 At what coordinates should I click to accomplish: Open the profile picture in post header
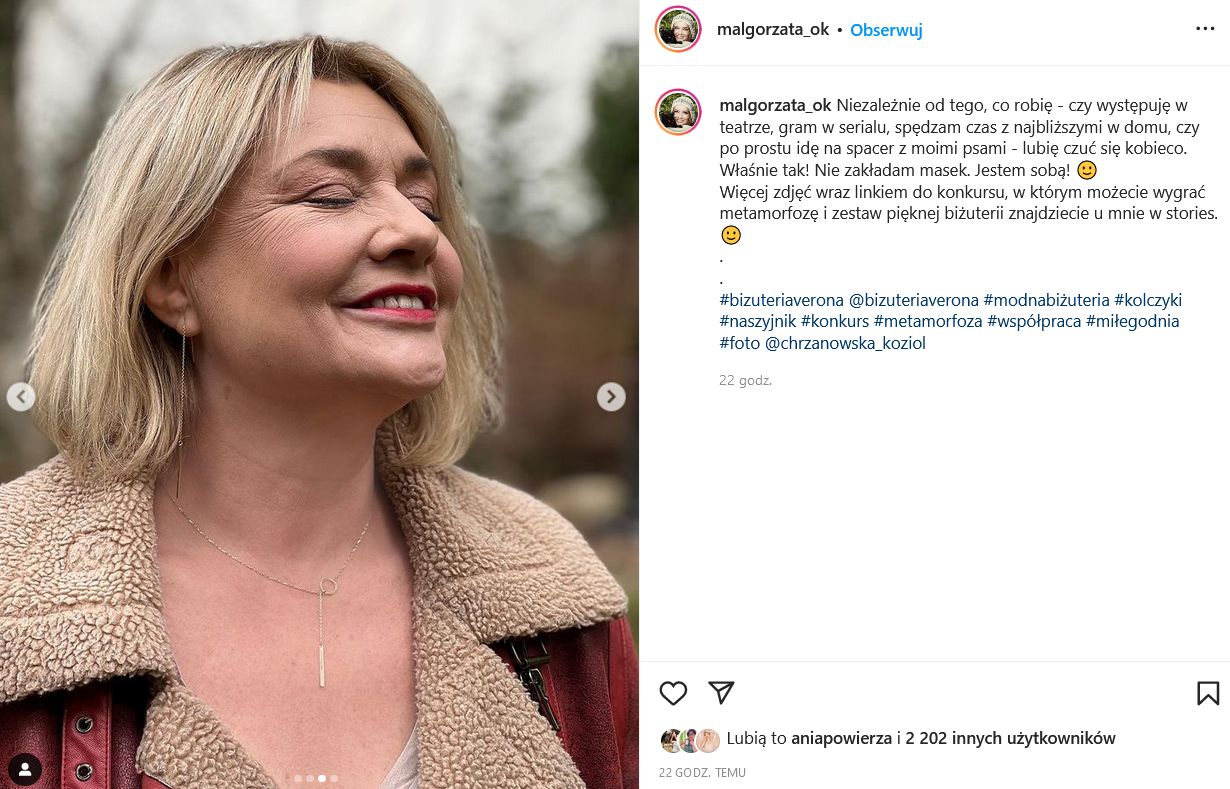(x=678, y=29)
